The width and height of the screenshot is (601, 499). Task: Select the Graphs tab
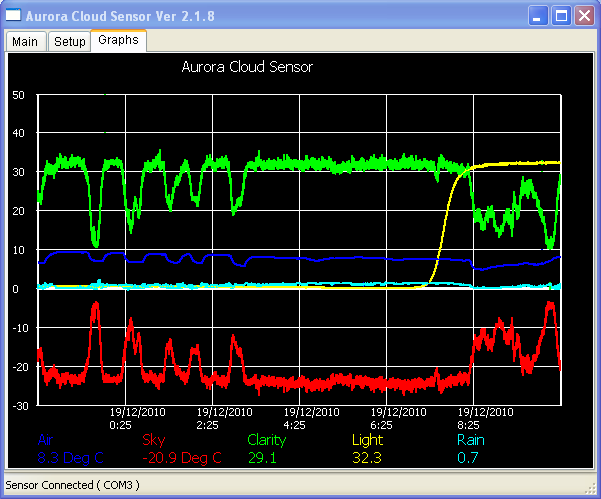coord(118,41)
